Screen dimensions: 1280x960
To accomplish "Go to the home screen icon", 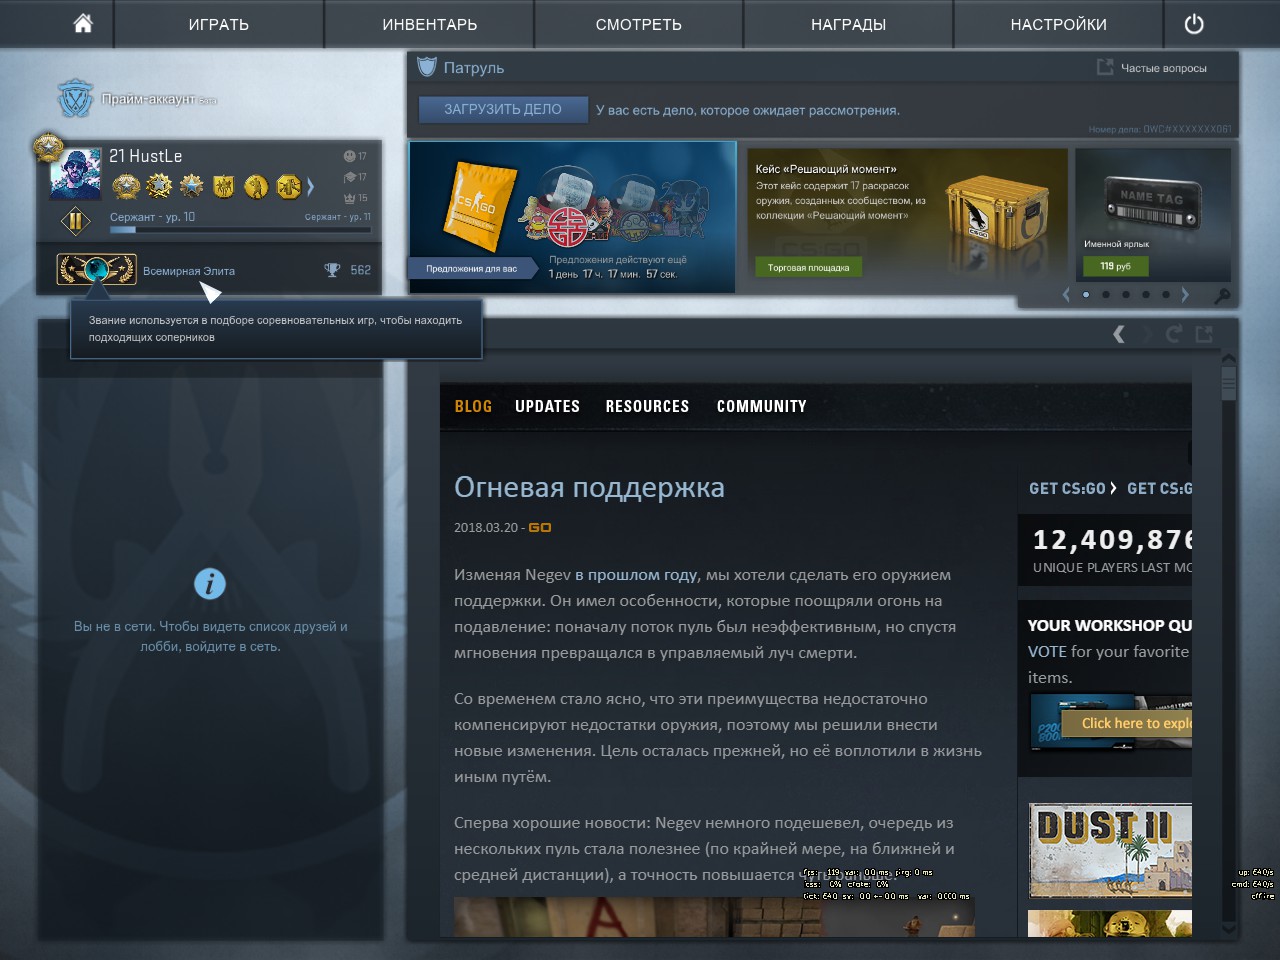I will click(x=83, y=23).
